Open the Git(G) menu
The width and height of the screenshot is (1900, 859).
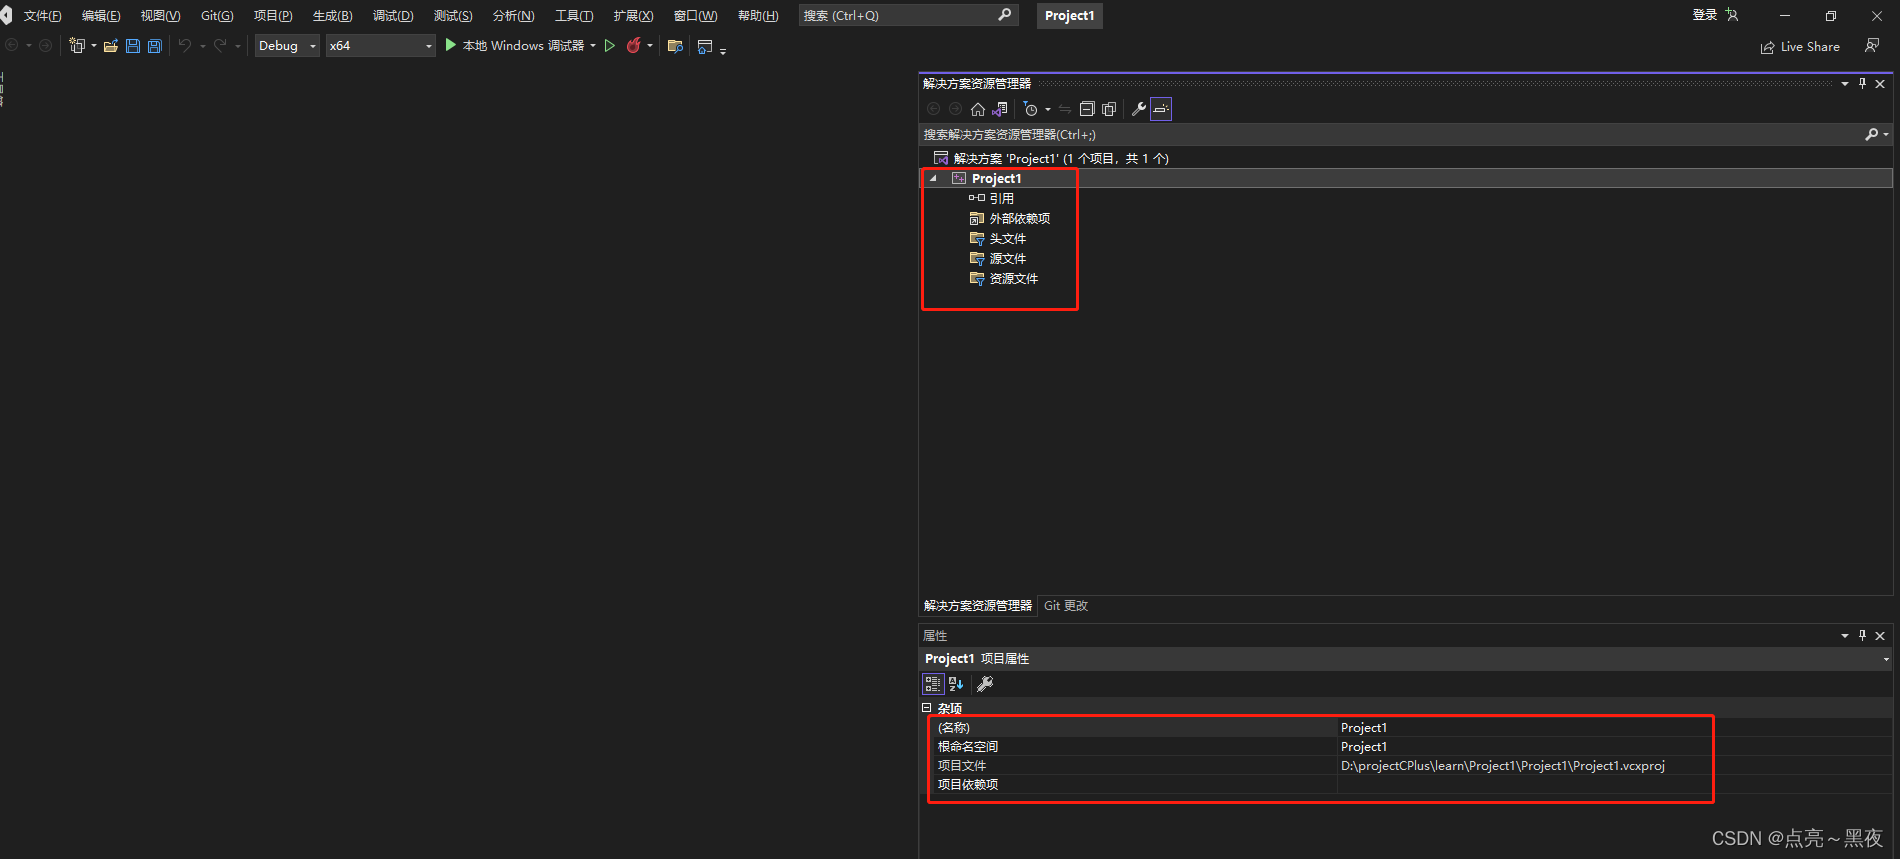(217, 16)
